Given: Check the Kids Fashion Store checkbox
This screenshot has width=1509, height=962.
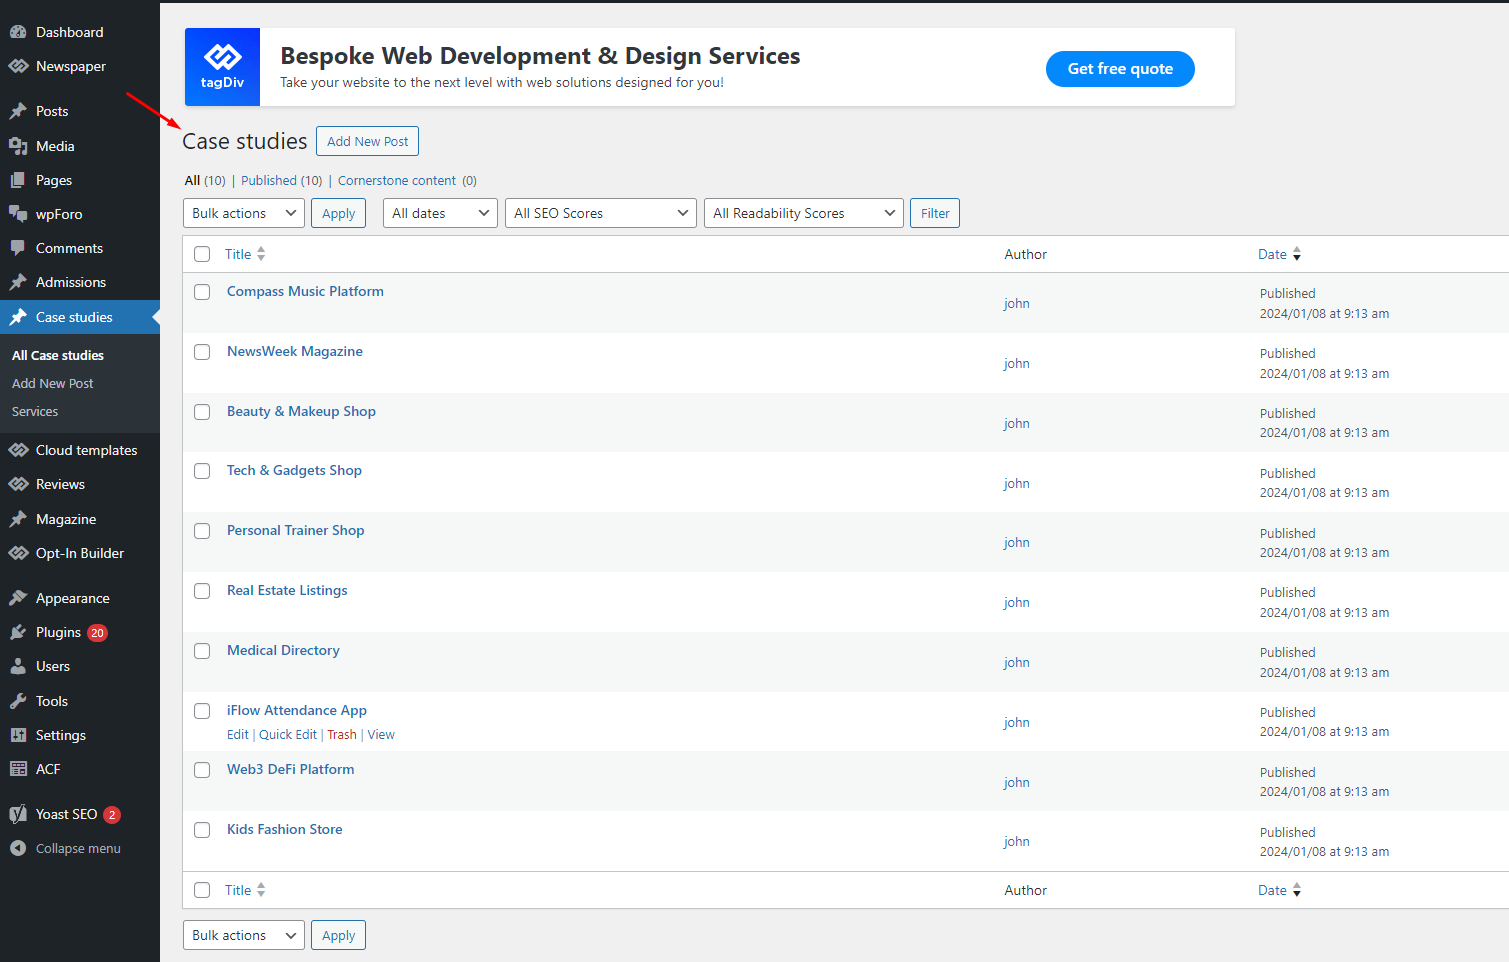Looking at the screenshot, I should (202, 830).
